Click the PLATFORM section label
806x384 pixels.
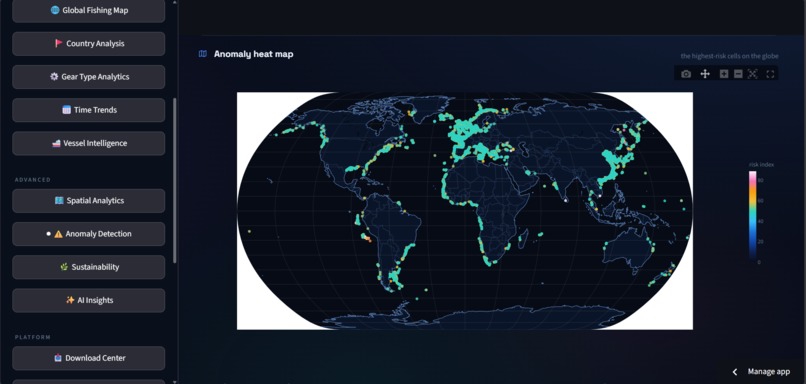coord(32,337)
